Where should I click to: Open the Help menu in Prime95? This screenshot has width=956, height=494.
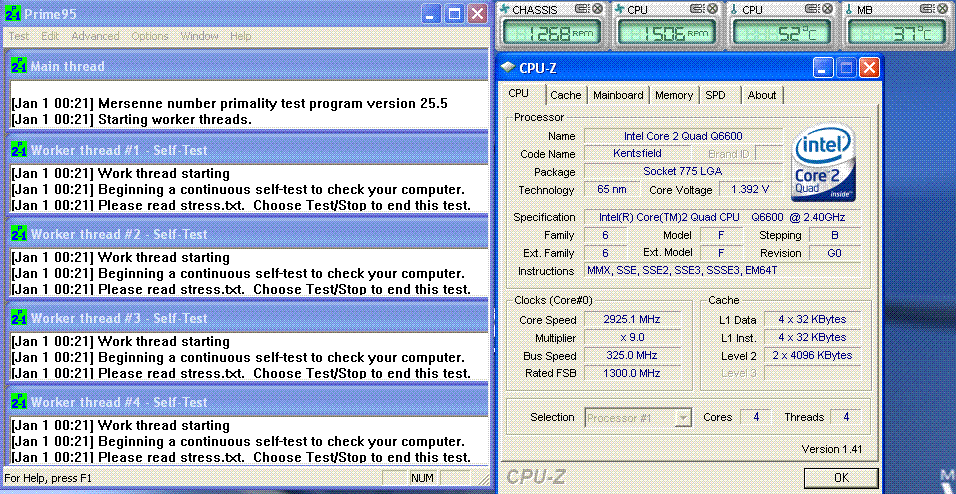[x=240, y=36]
